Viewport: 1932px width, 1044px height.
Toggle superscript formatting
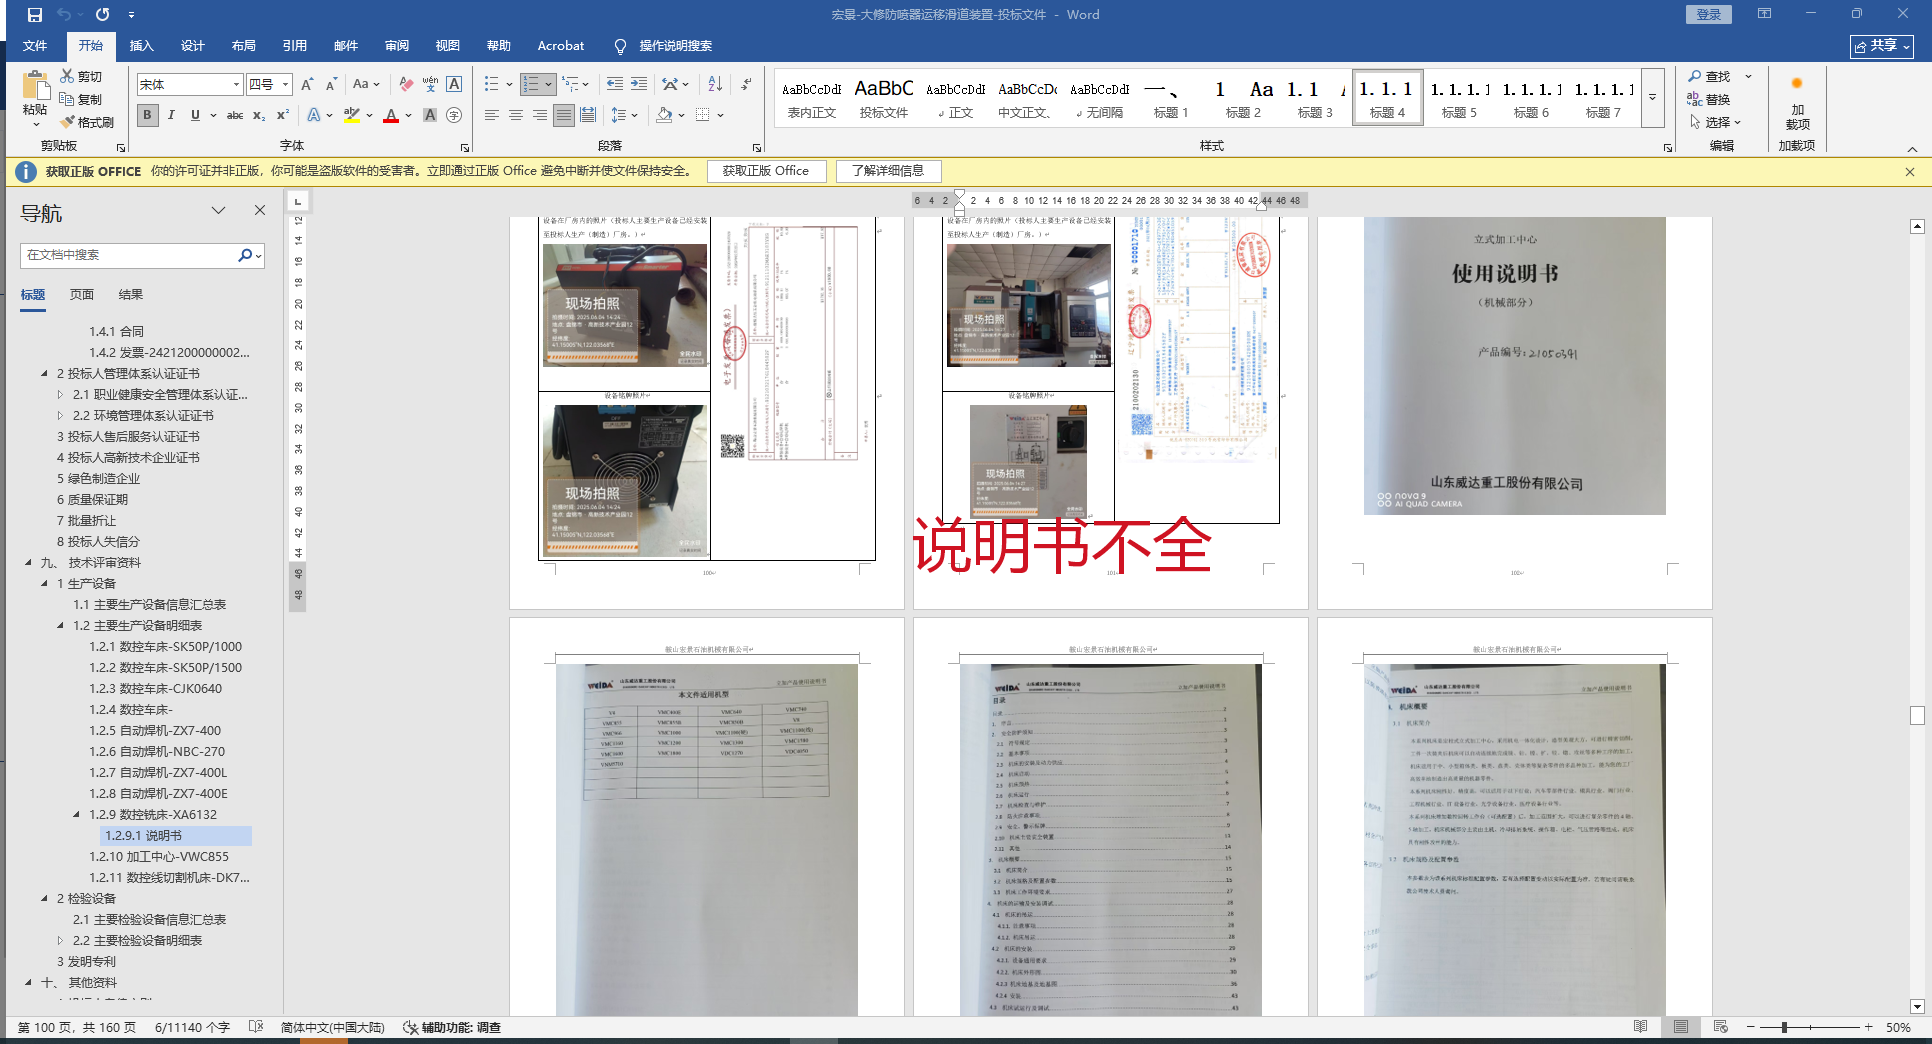coord(283,115)
